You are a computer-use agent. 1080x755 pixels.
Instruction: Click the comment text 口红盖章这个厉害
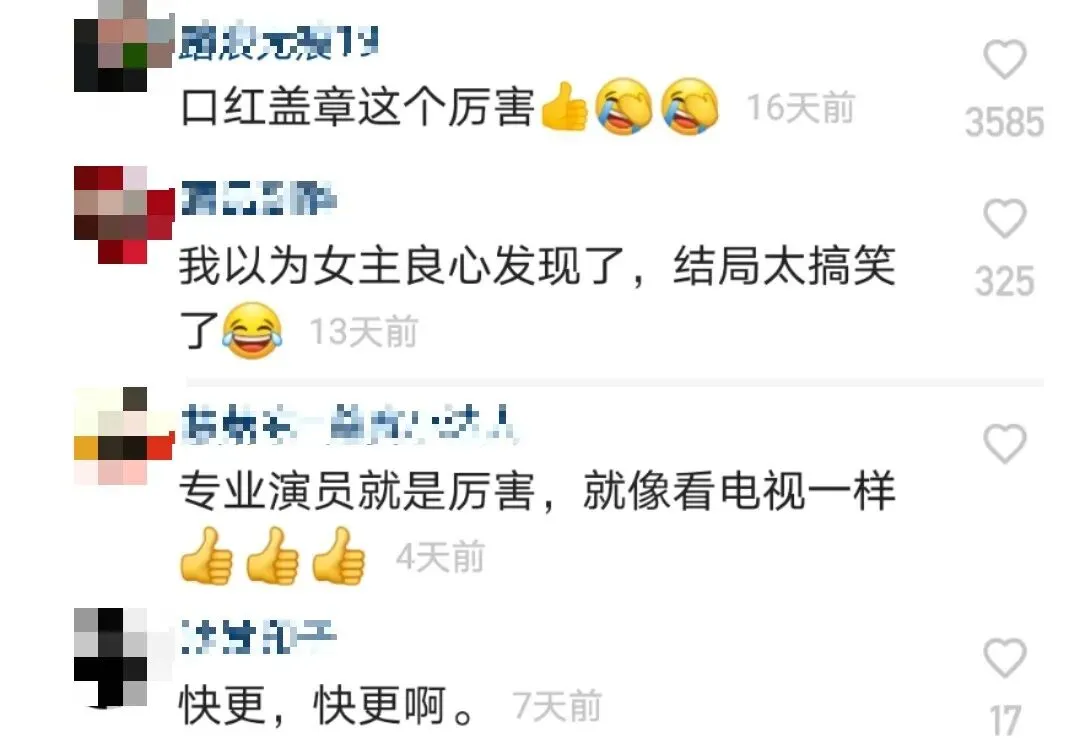357,108
